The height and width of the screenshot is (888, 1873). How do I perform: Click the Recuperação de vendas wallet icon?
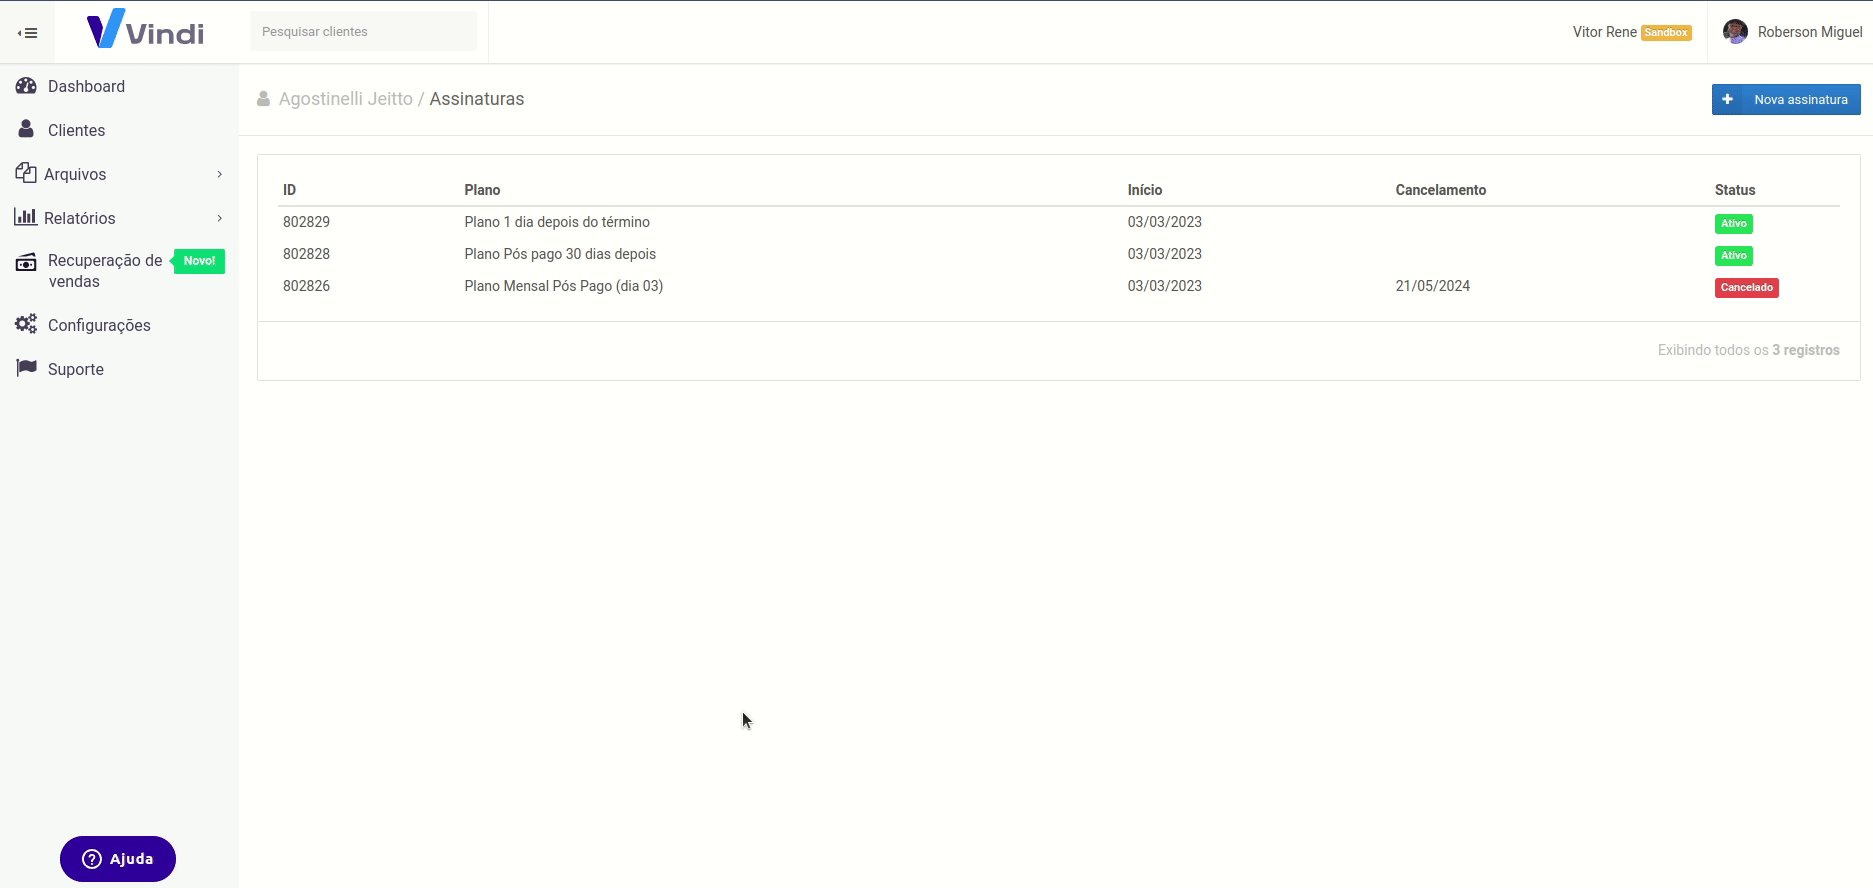(26, 263)
